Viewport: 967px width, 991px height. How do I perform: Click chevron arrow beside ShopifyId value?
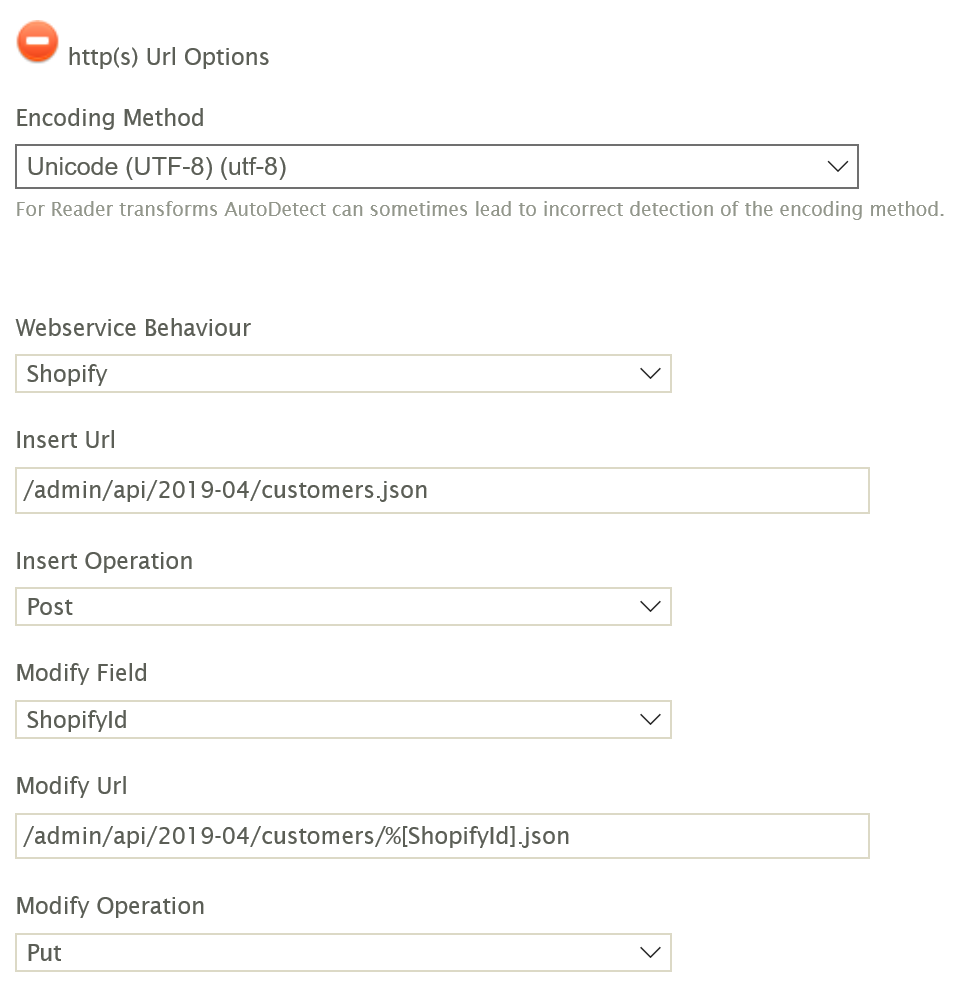click(x=650, y=720)
